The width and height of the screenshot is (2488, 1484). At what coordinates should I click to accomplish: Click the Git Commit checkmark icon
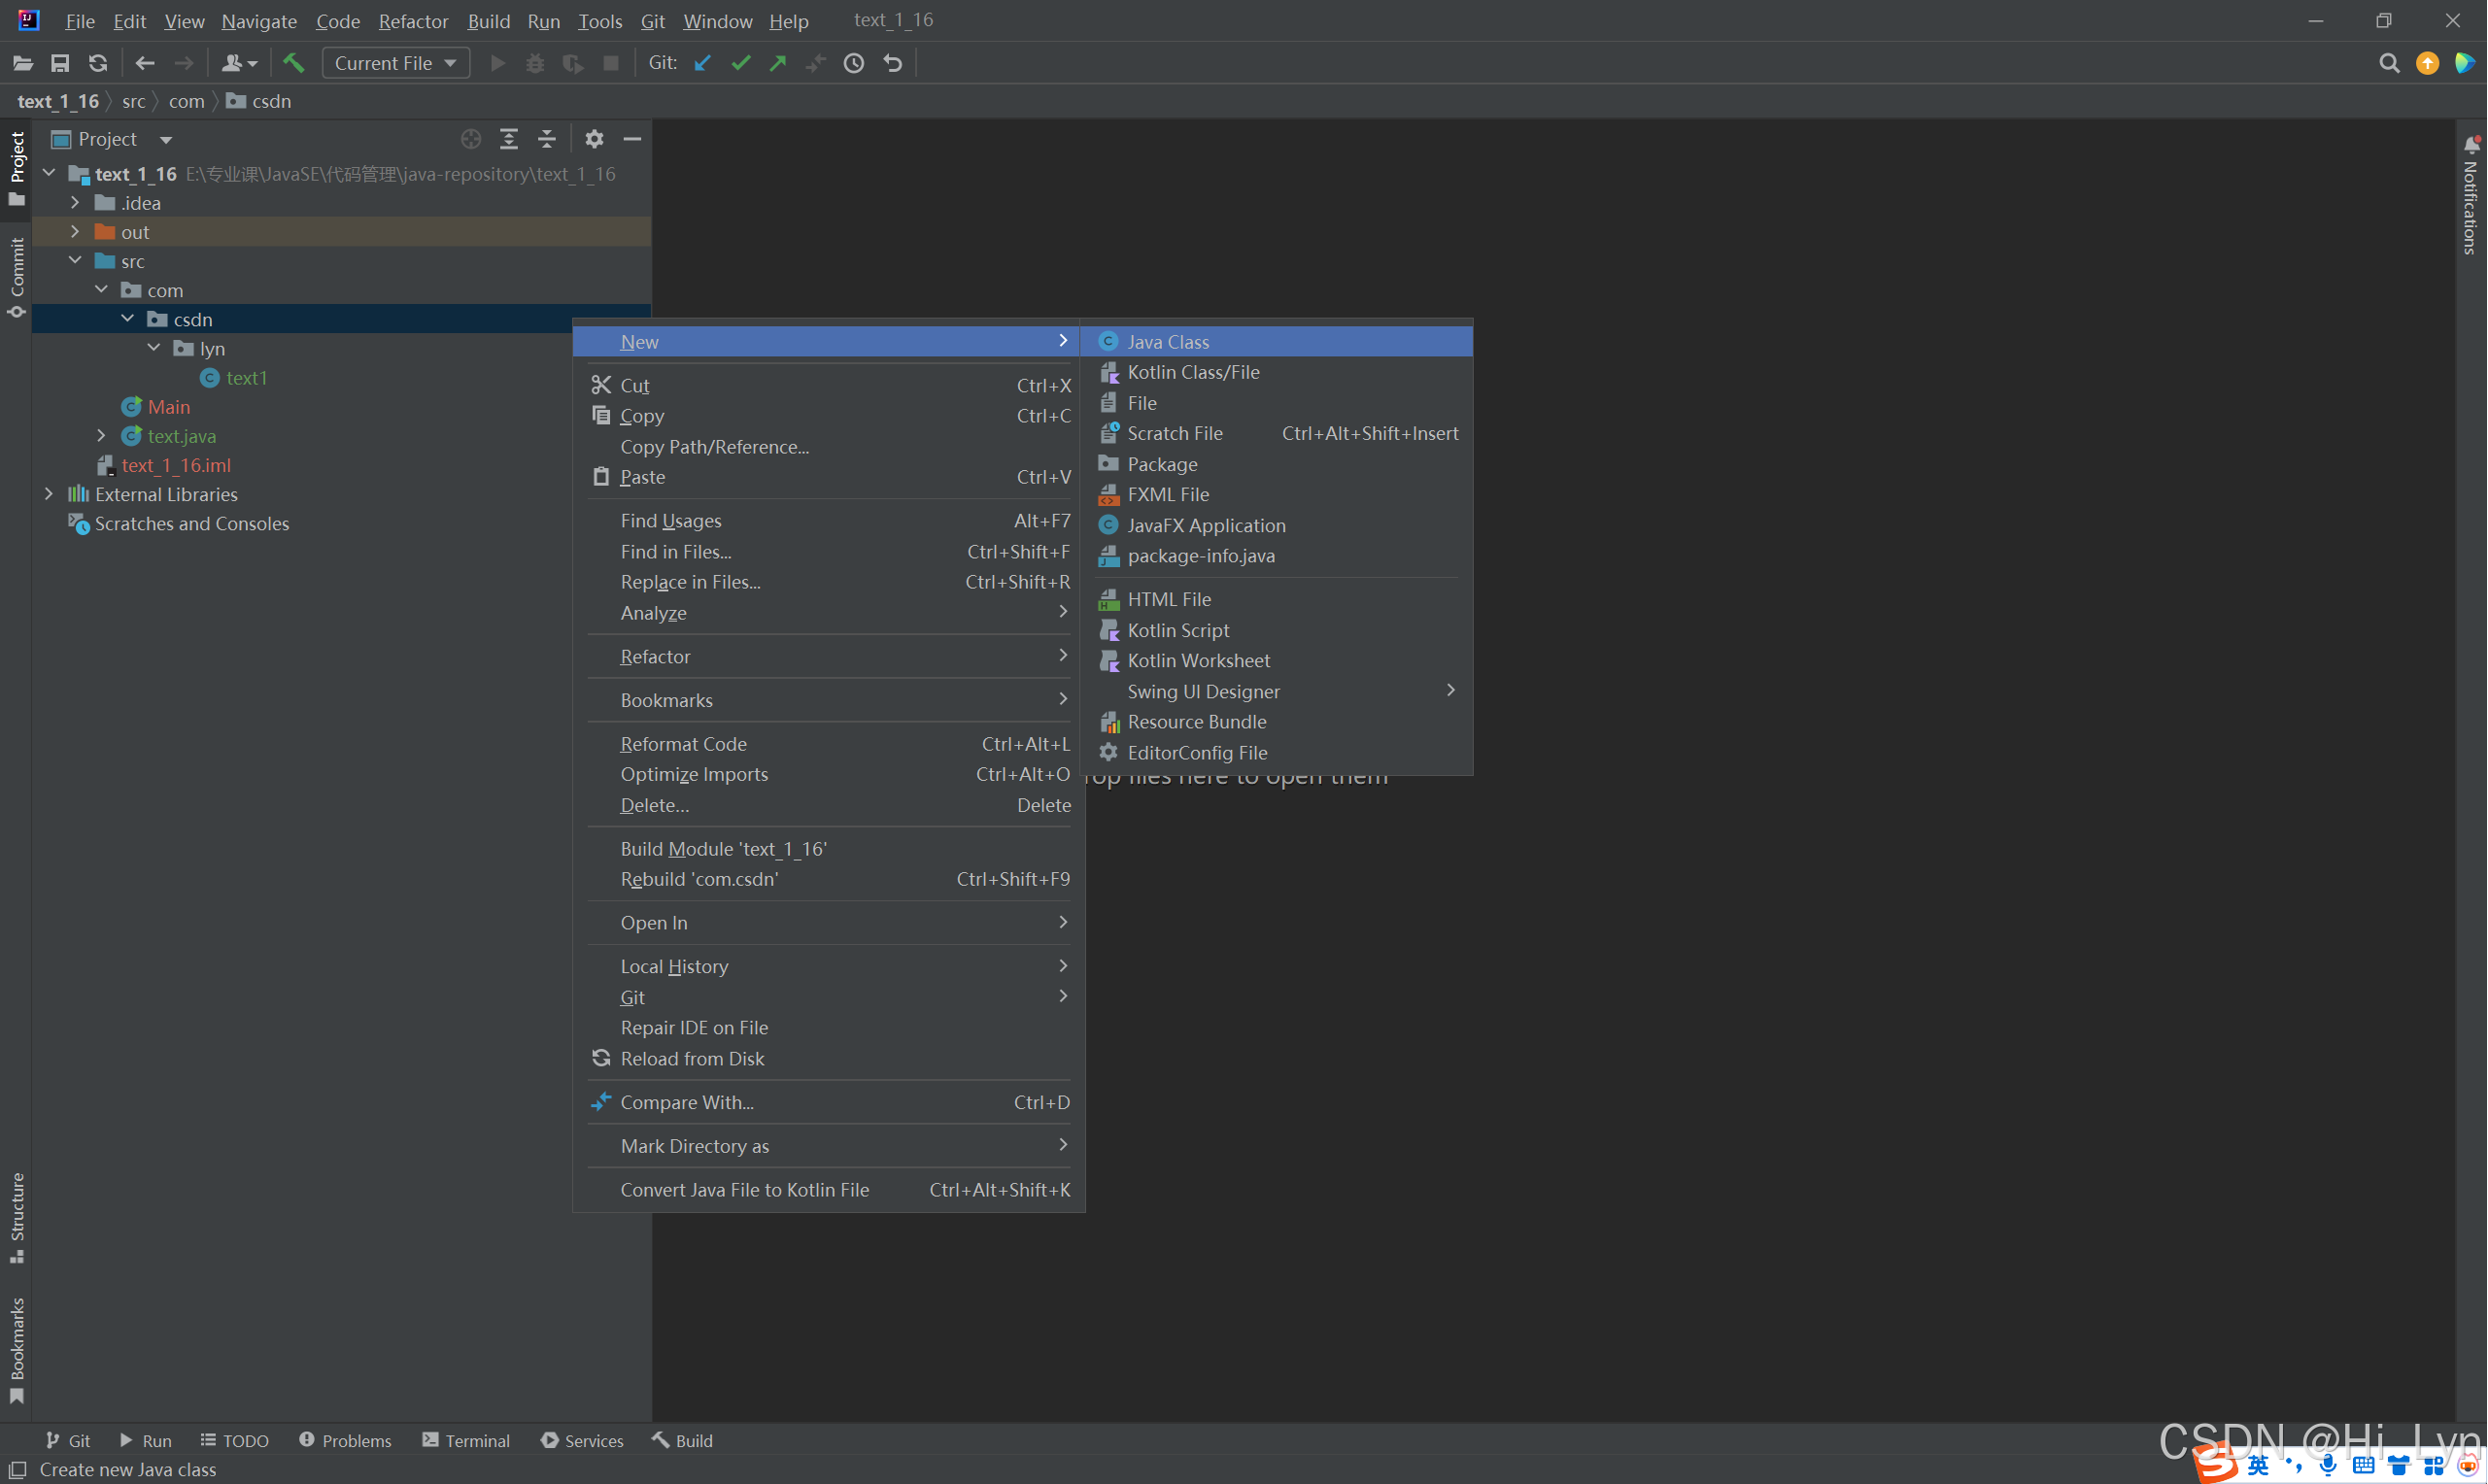pyautogui.click(x=741, y=63)
